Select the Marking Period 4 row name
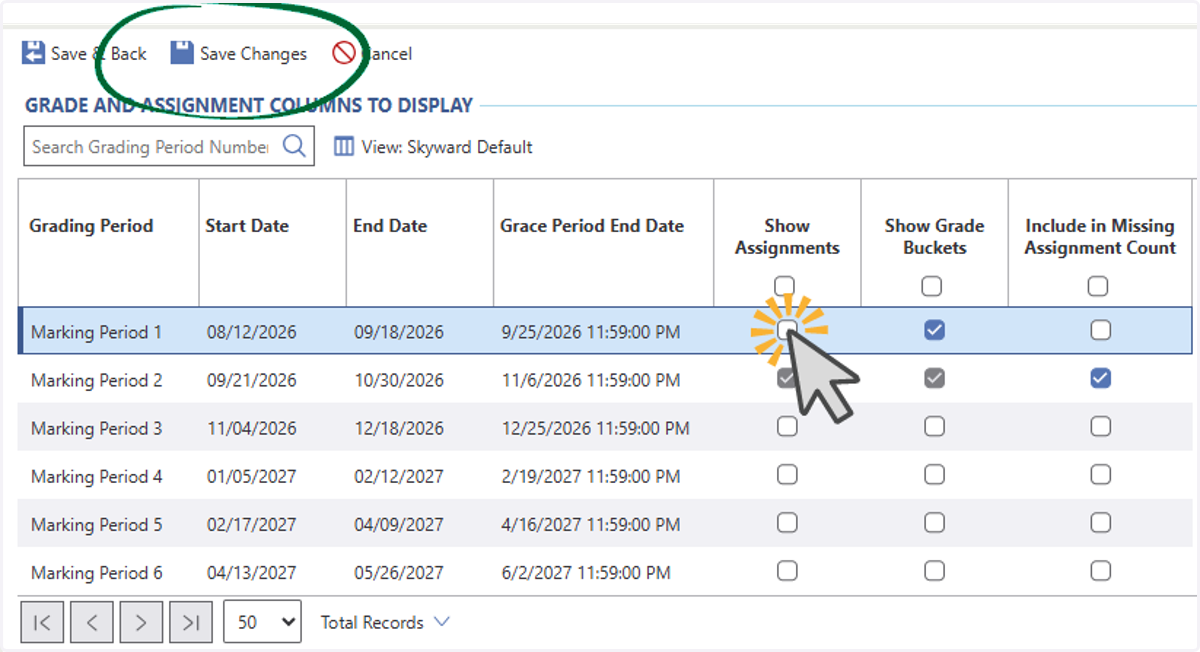Viewport: 1200px width, 652px height. 96,476
